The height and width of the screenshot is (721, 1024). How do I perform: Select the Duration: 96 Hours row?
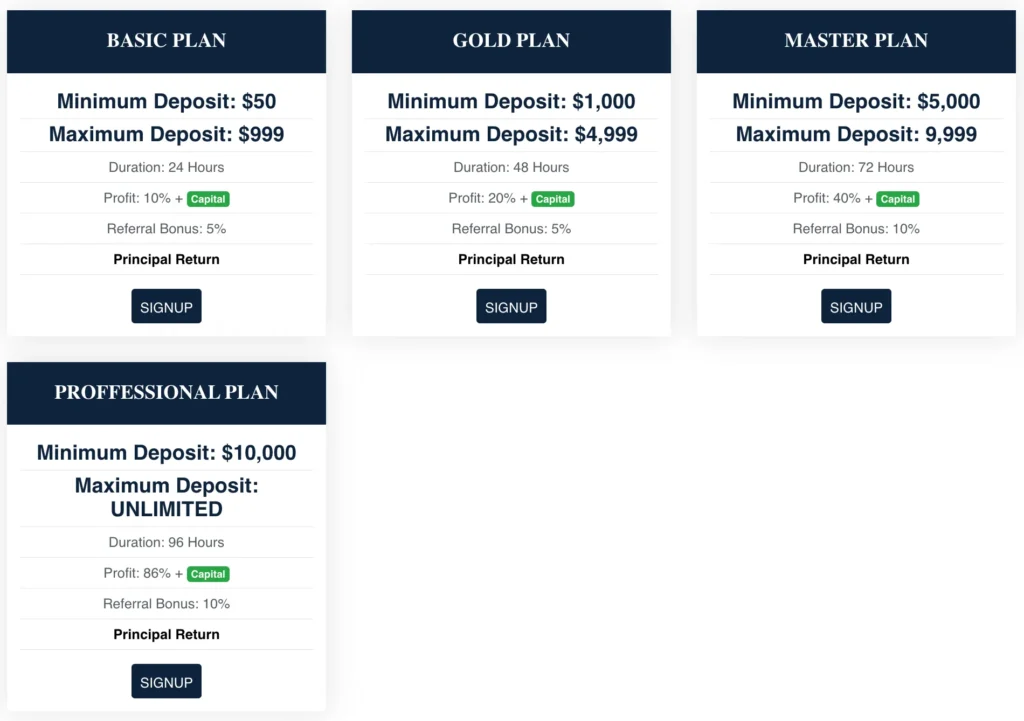pos(166,542)
